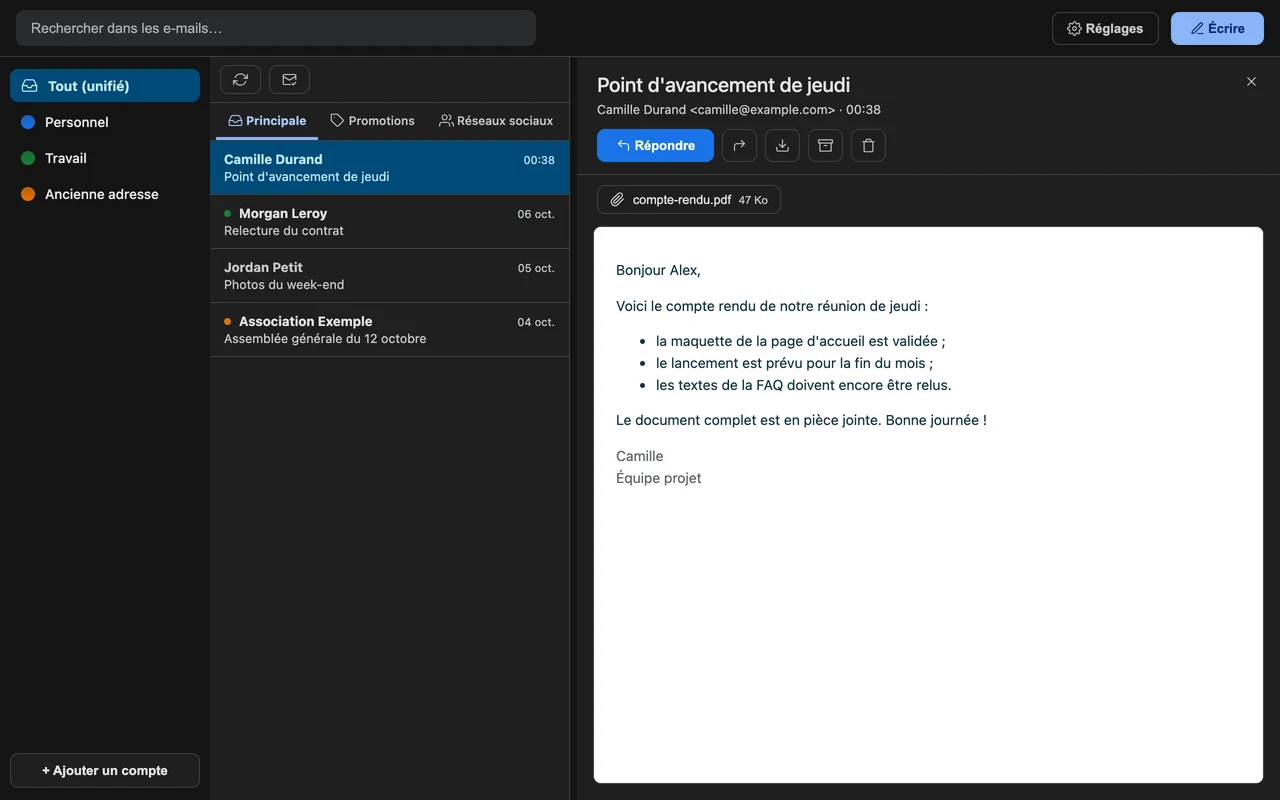
Task: Click the Écrire compose button
Action: 1217,28
